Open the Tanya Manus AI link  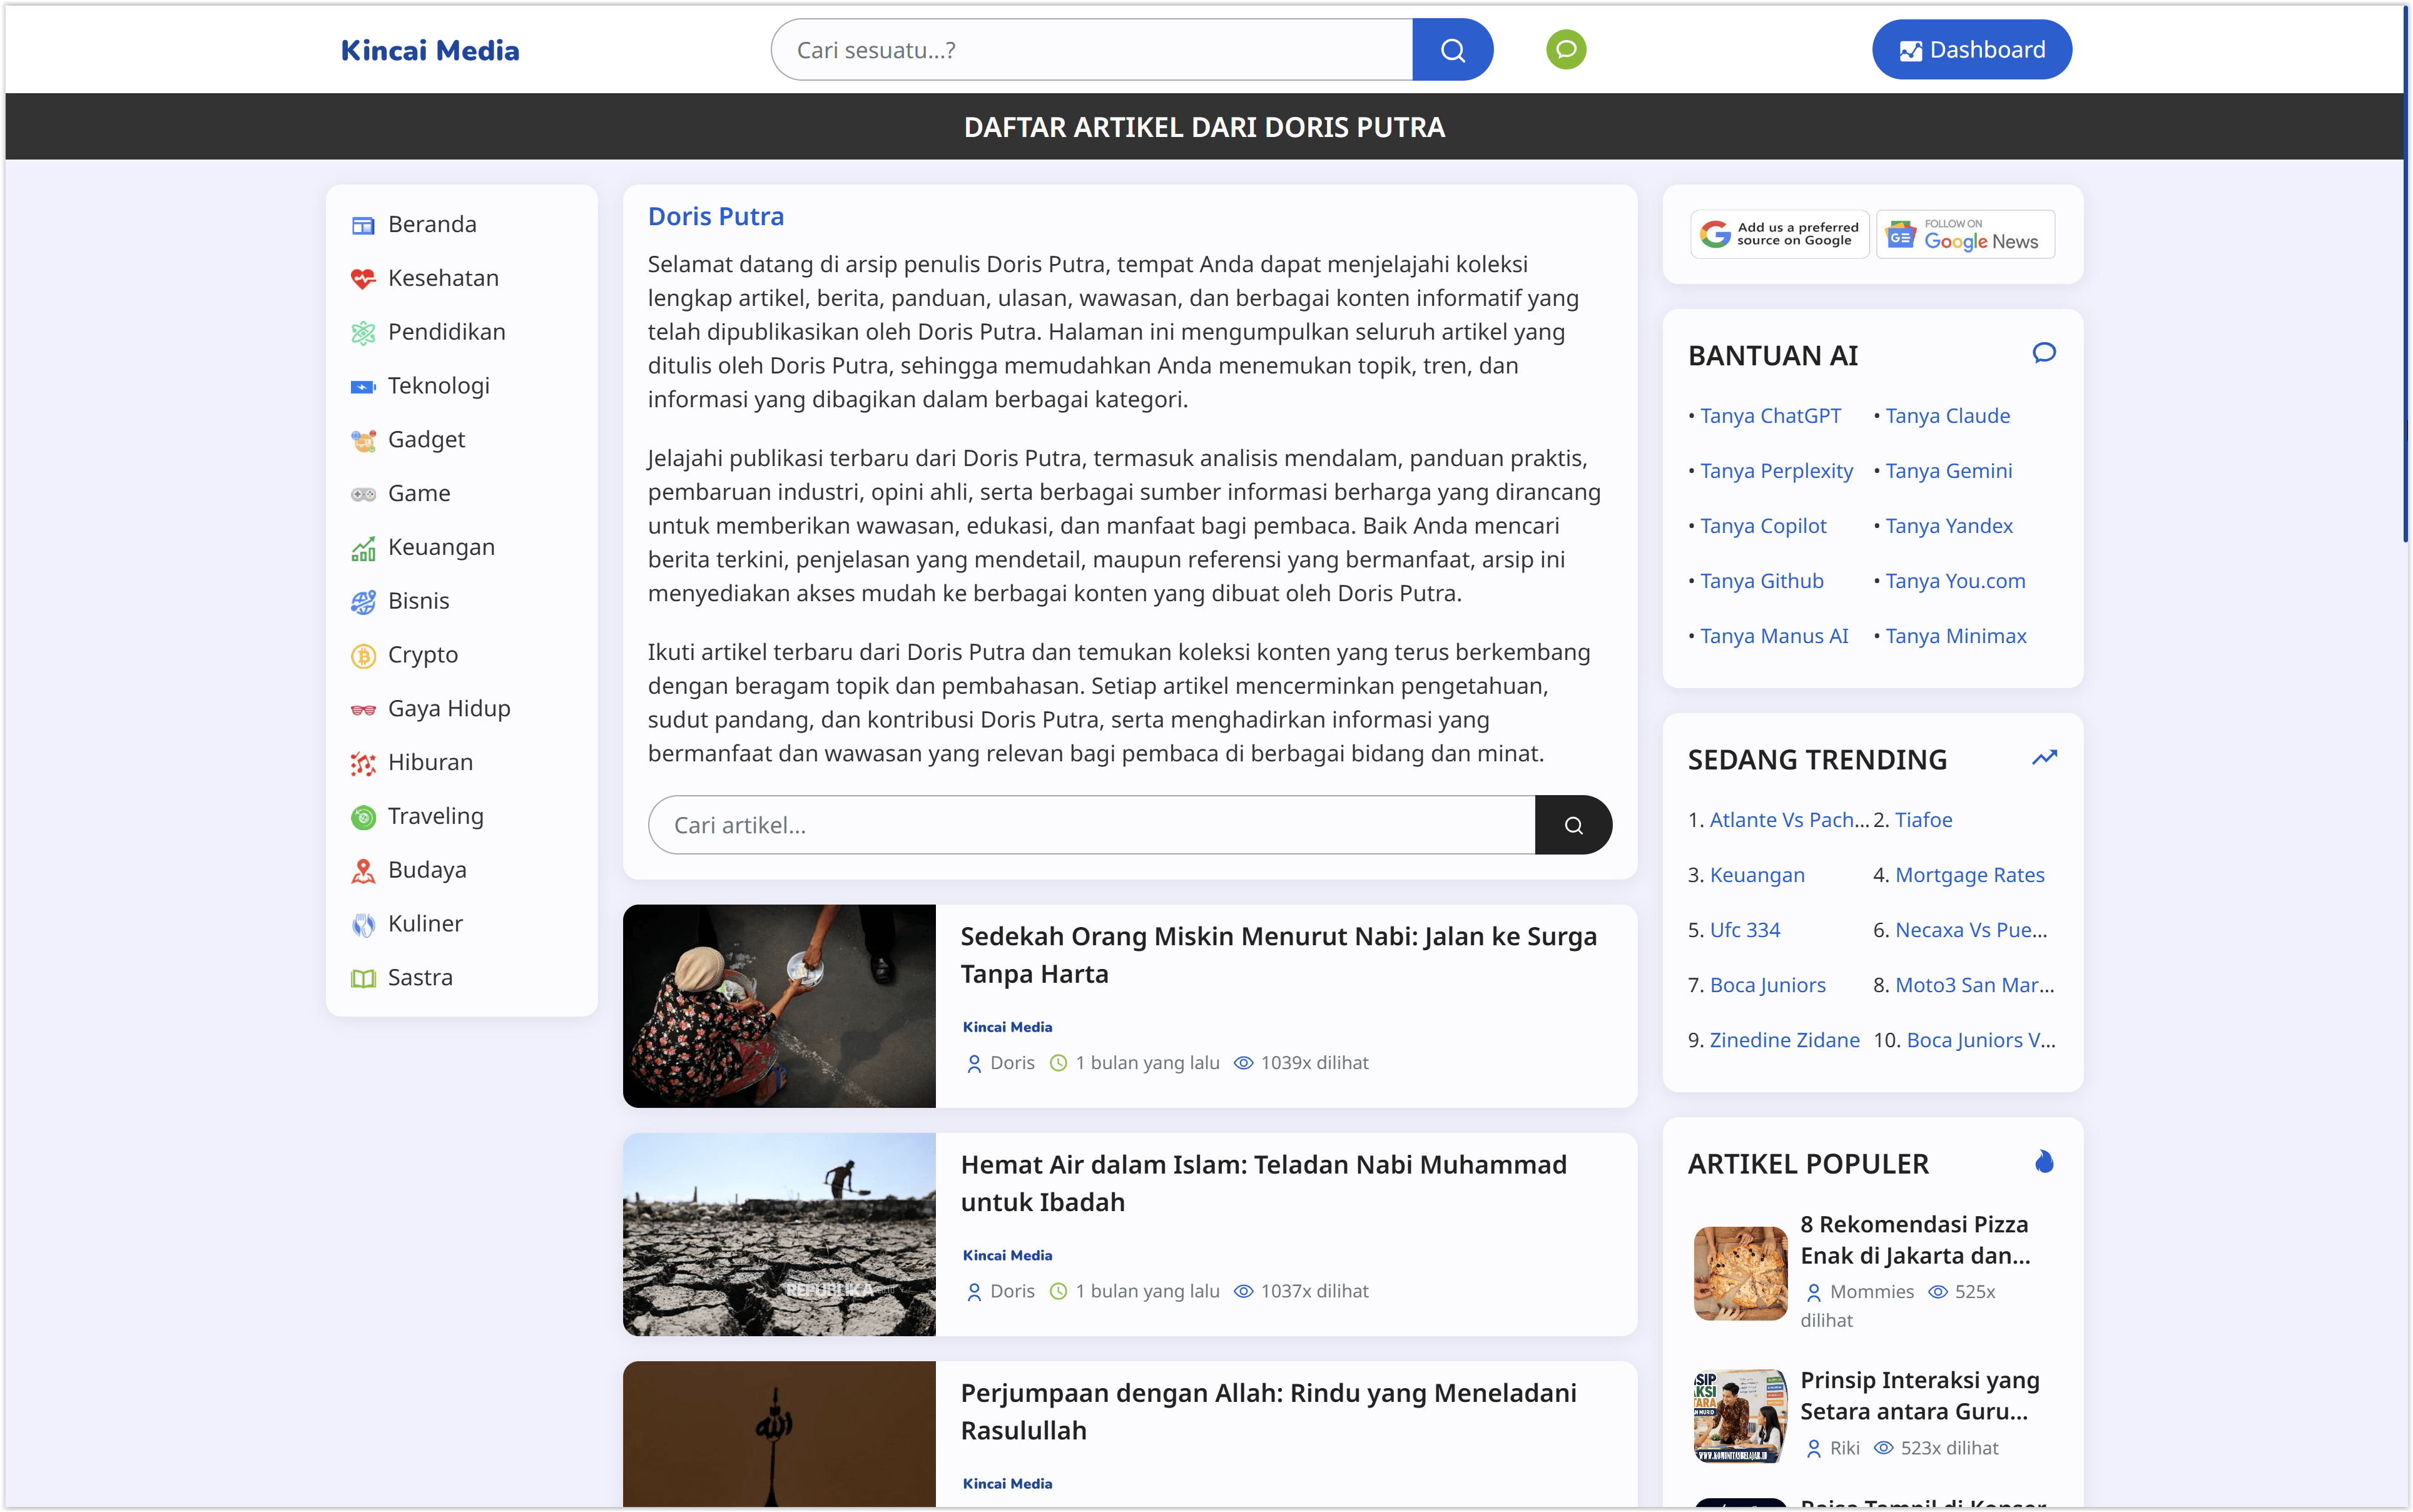(1774, 636)
